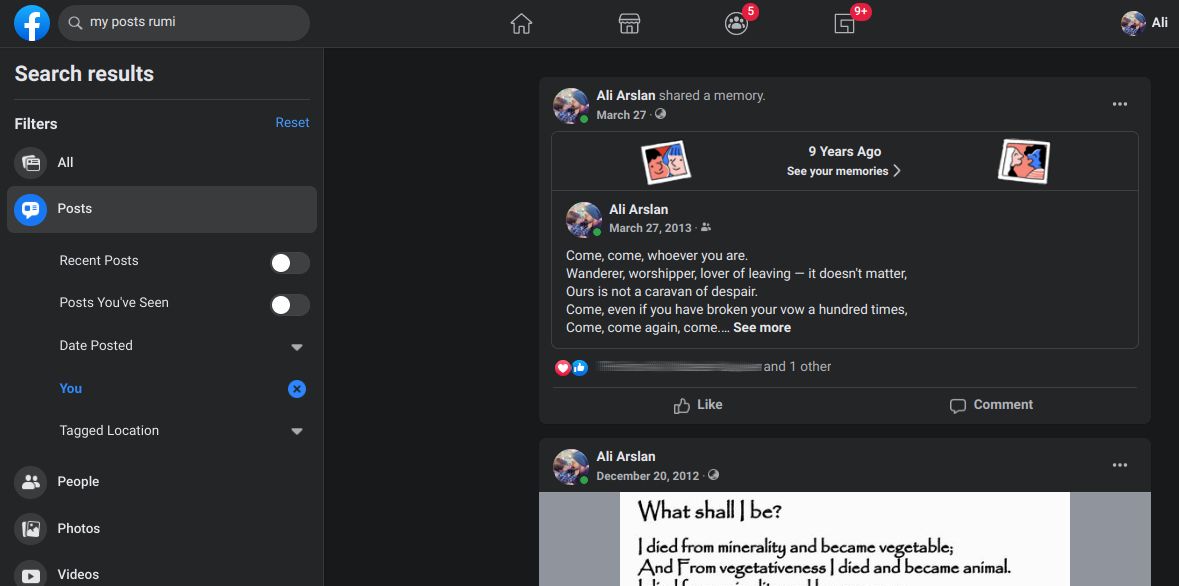Switch to the Posts filter tab
Image resolution: width=1179 pixels, height=586 pixels.
coord(74,209)
